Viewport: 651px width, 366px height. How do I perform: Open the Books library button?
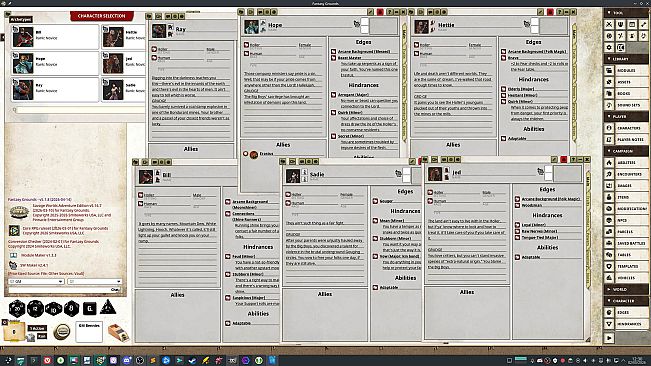[x=626, y=94]
